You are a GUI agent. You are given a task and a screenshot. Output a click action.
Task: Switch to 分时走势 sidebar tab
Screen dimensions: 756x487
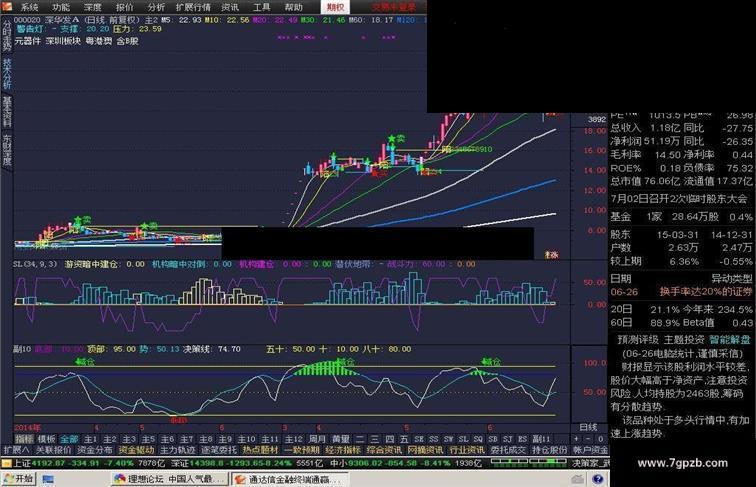click(x=7, y=35)
